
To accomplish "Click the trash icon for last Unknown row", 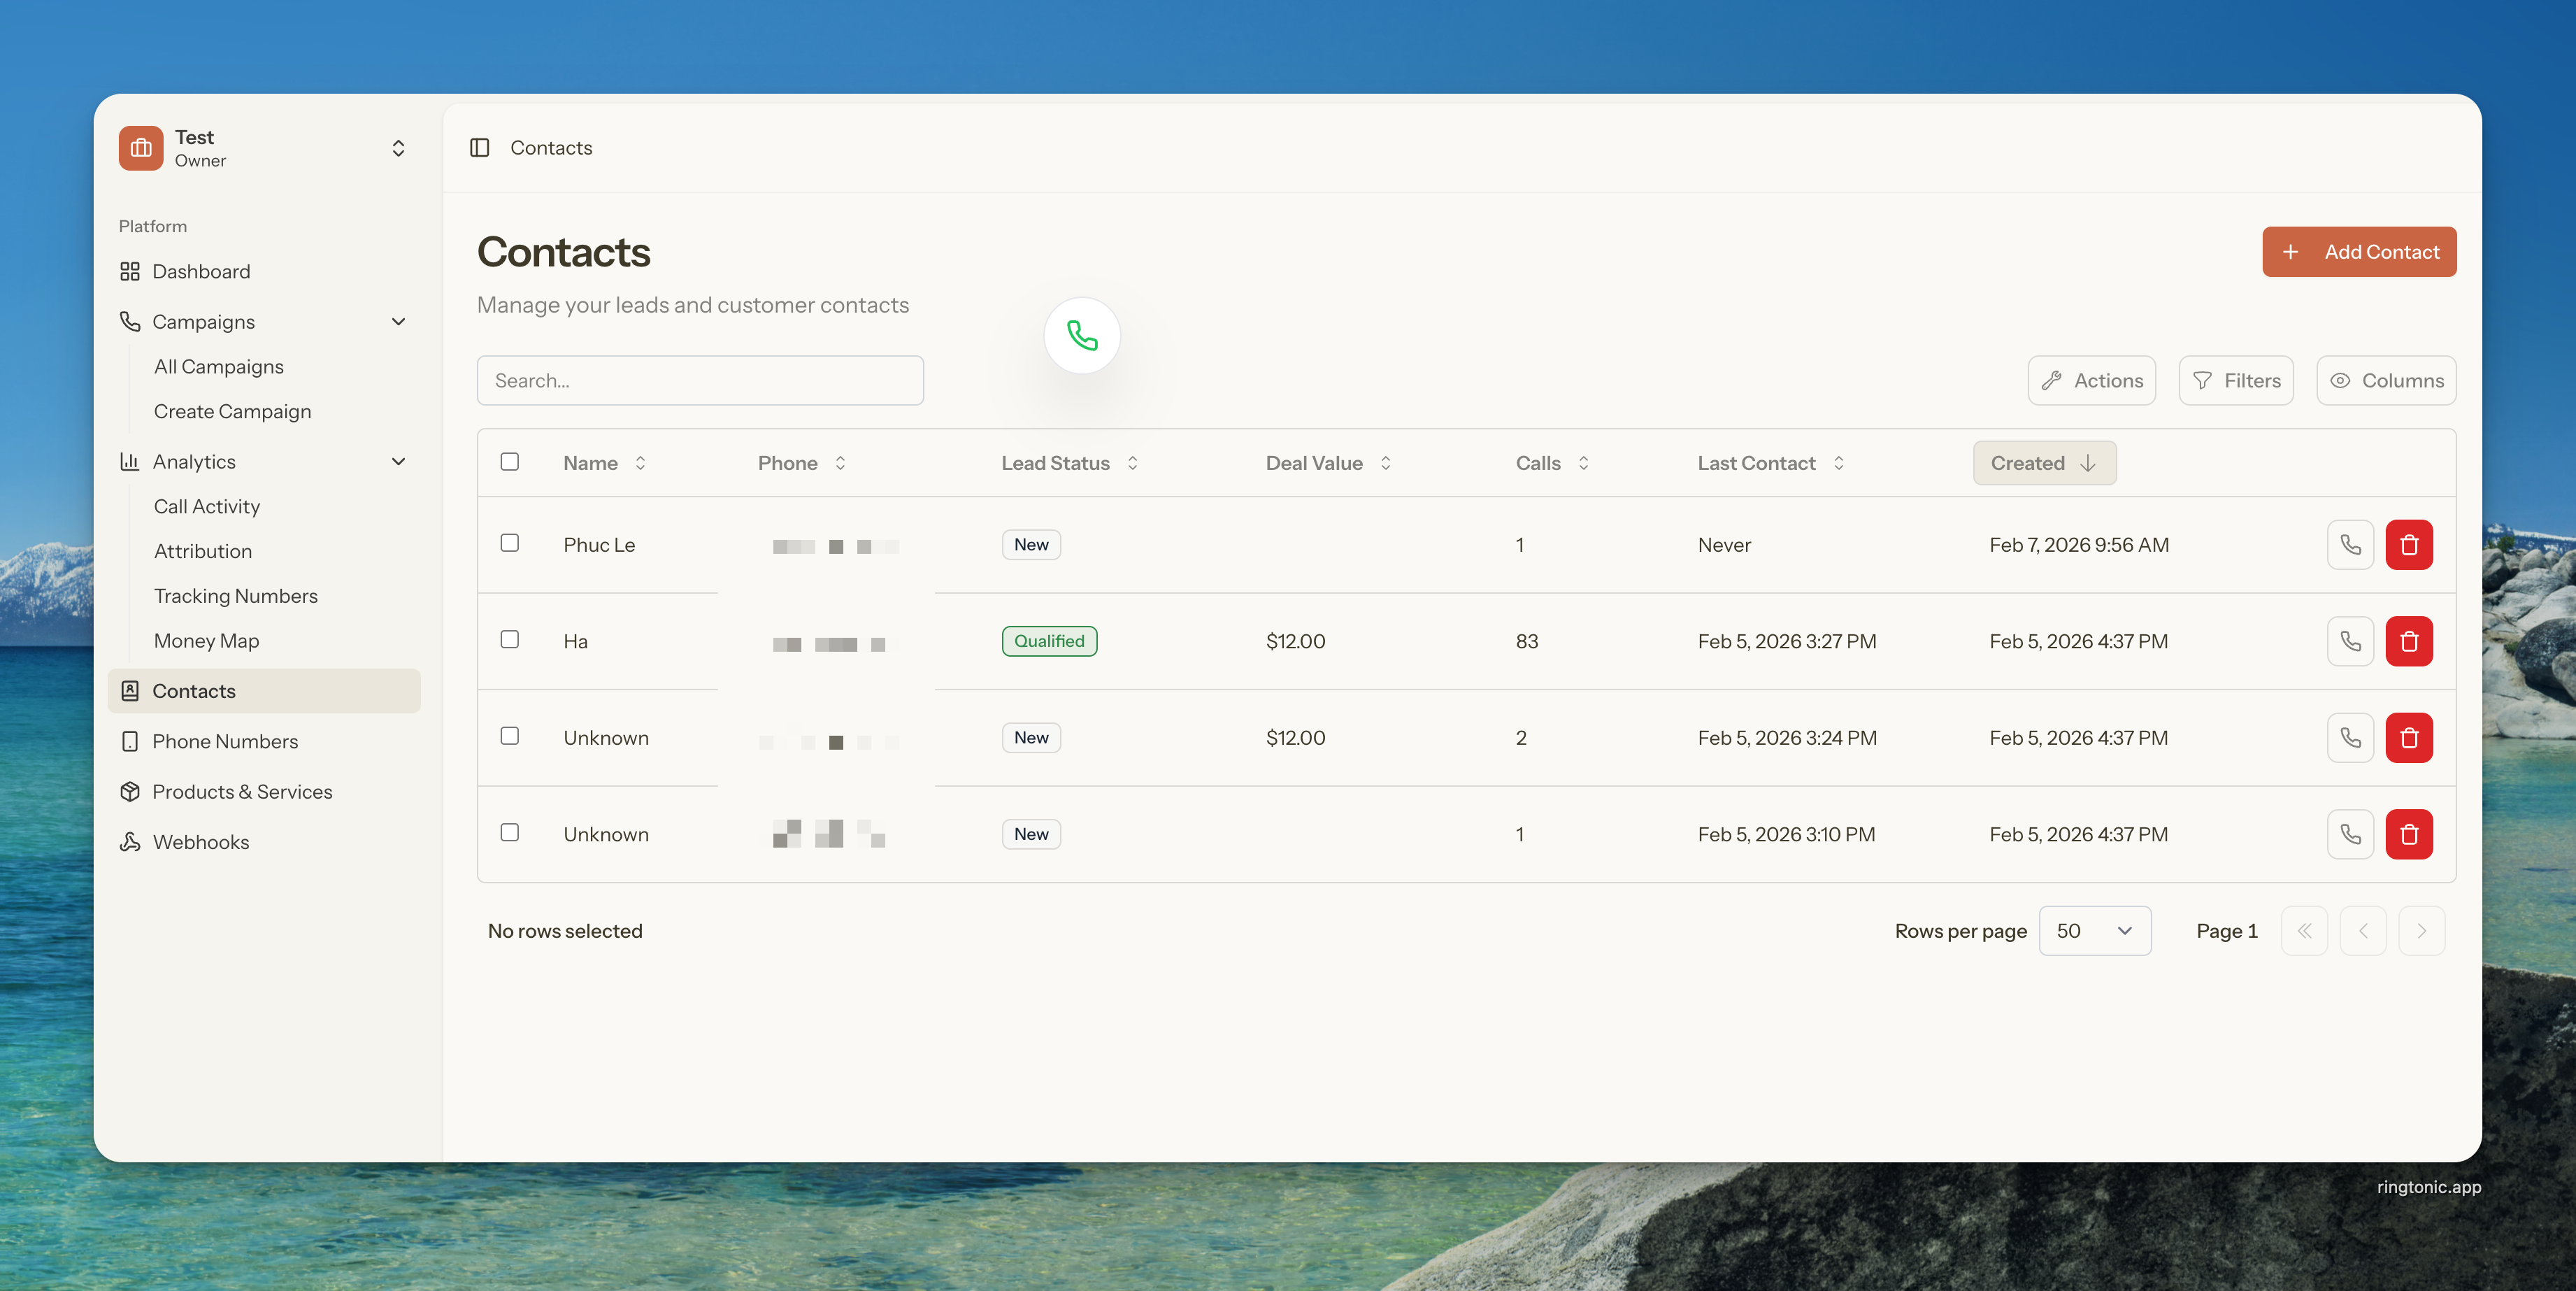I will (2408, 834).
